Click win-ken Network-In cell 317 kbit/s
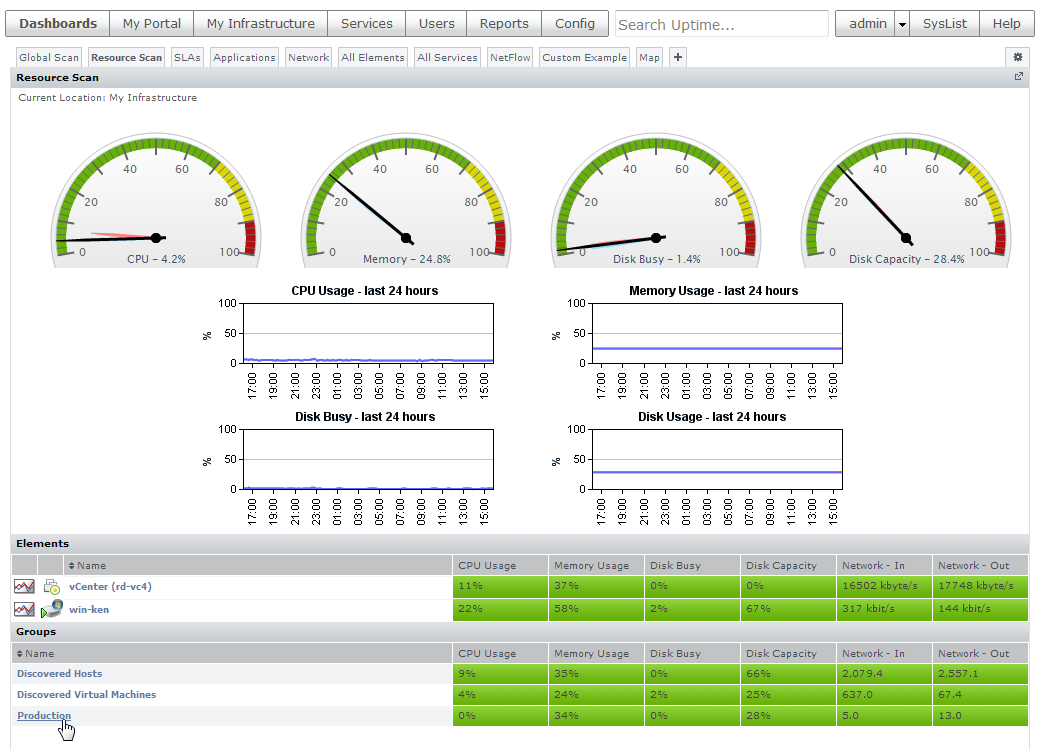 point(884,610)
